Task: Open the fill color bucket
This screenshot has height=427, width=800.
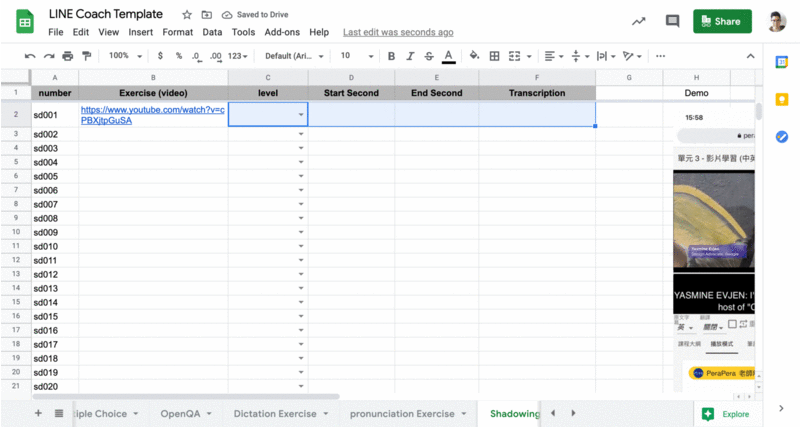Action: tap(474, 56)
